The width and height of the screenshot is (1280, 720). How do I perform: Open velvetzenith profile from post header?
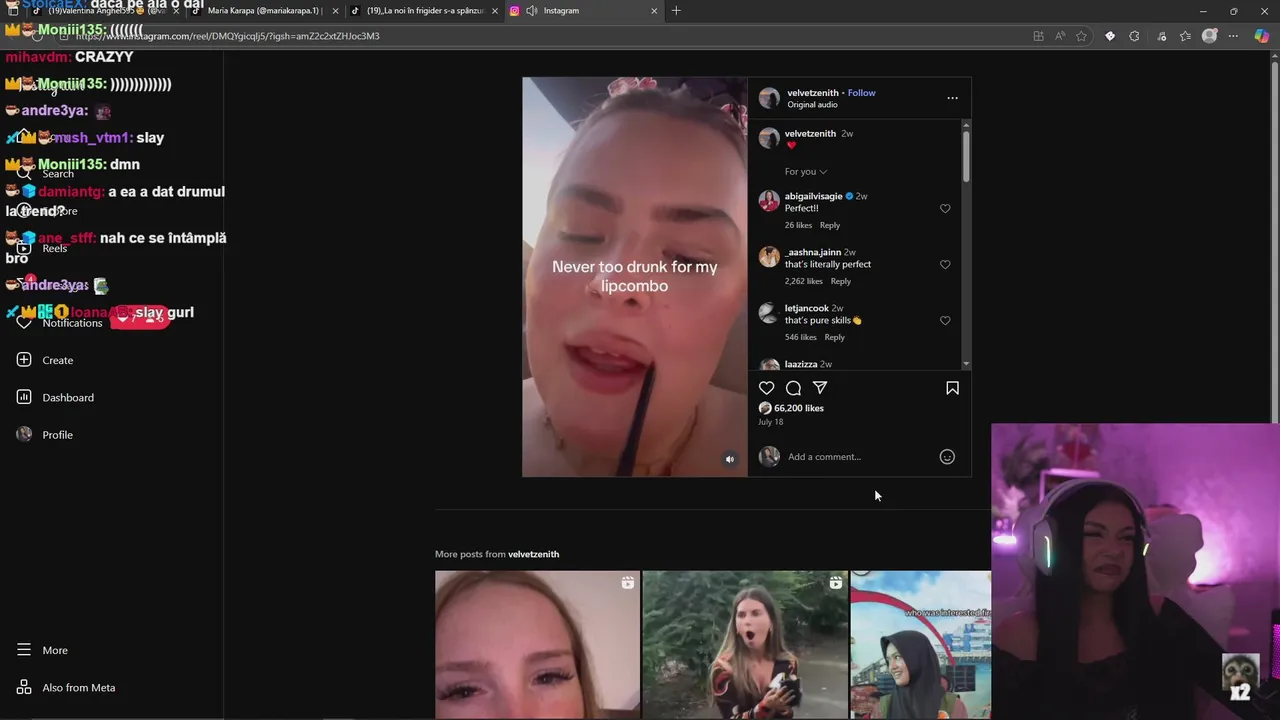(x=813, y=93)
